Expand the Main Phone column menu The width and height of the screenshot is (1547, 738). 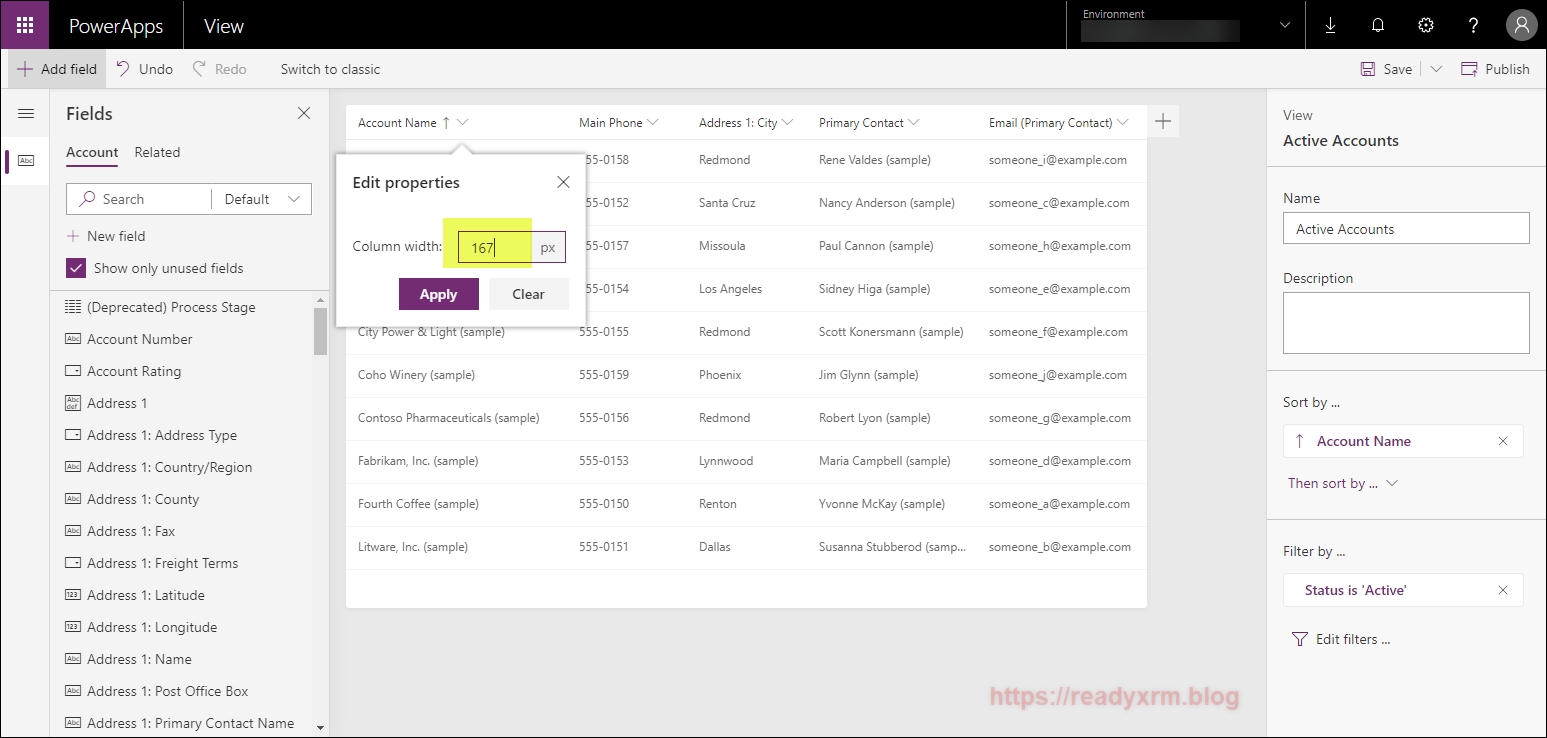click(x=653, y=123)
